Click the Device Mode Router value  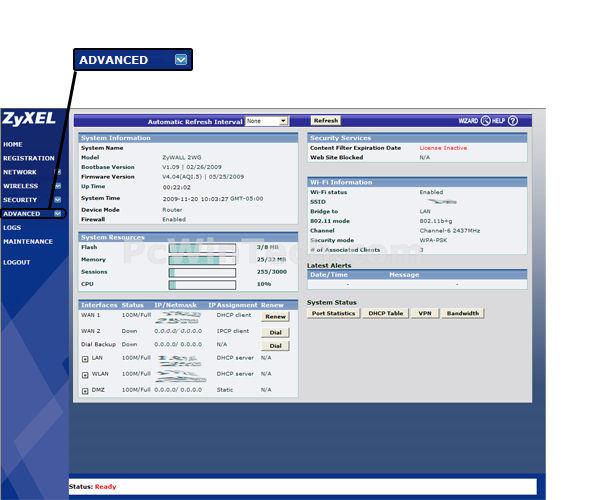tap(172, 210)
